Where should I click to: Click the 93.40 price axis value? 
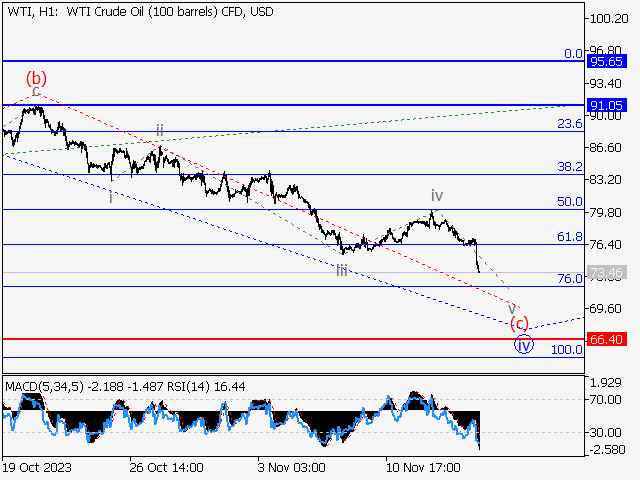click(605, 84)
